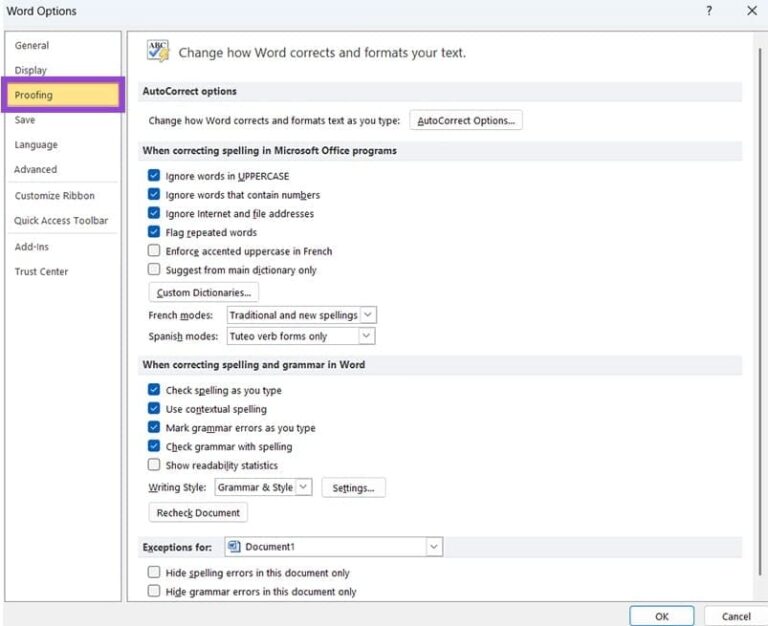768x626 pixels.
Task: Click the Custom Dictionaries button
Action: [204, 293]
